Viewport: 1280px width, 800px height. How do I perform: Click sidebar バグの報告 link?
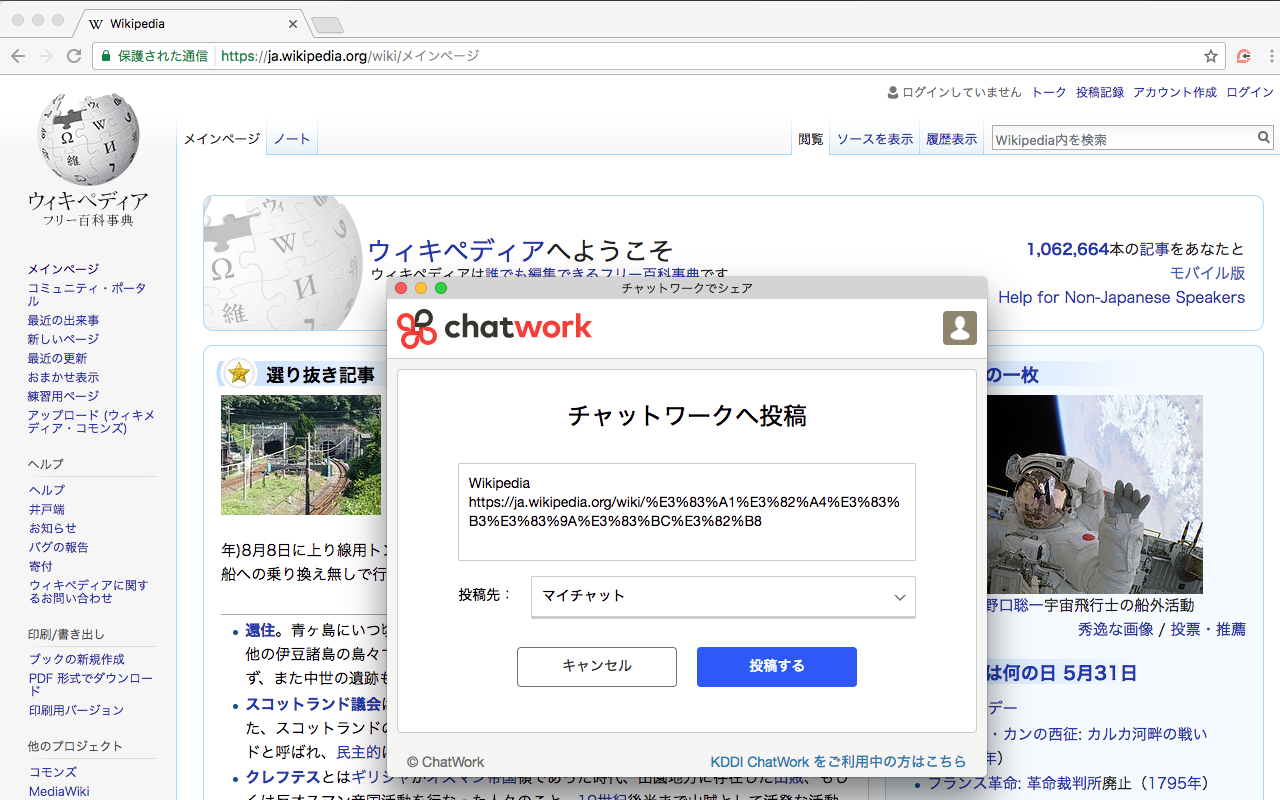pyautogui.click(x=58, y=547)
